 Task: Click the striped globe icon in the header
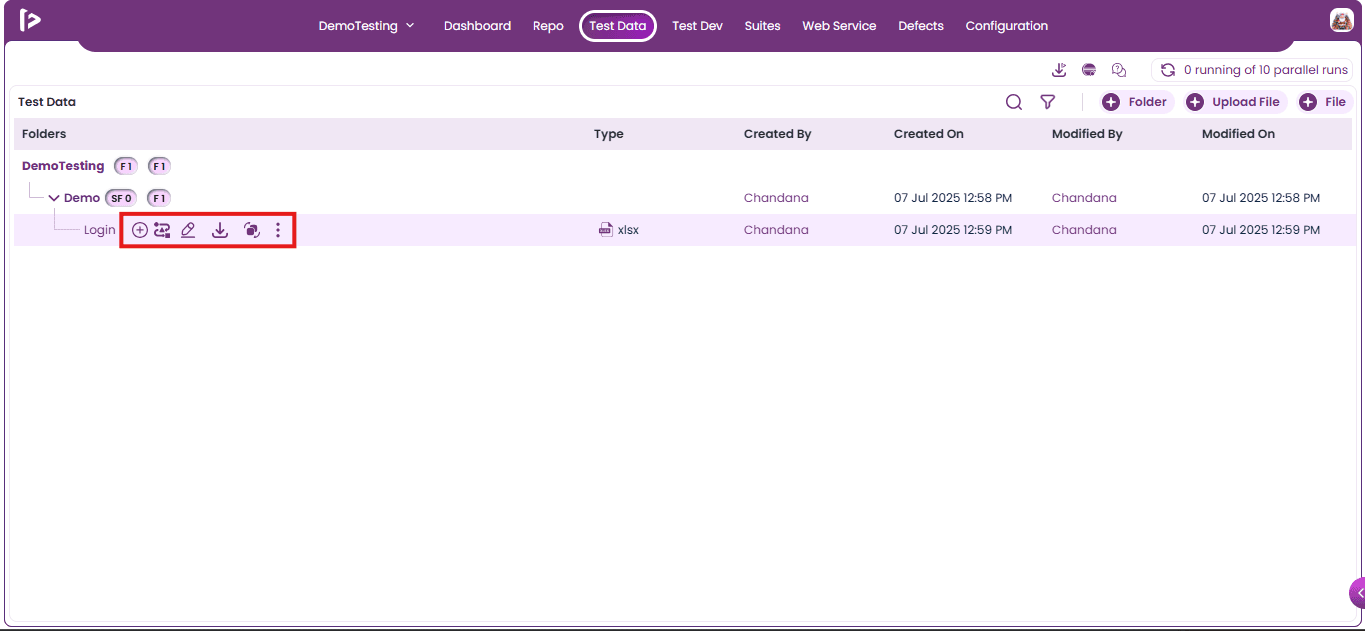coord(1089,70)
